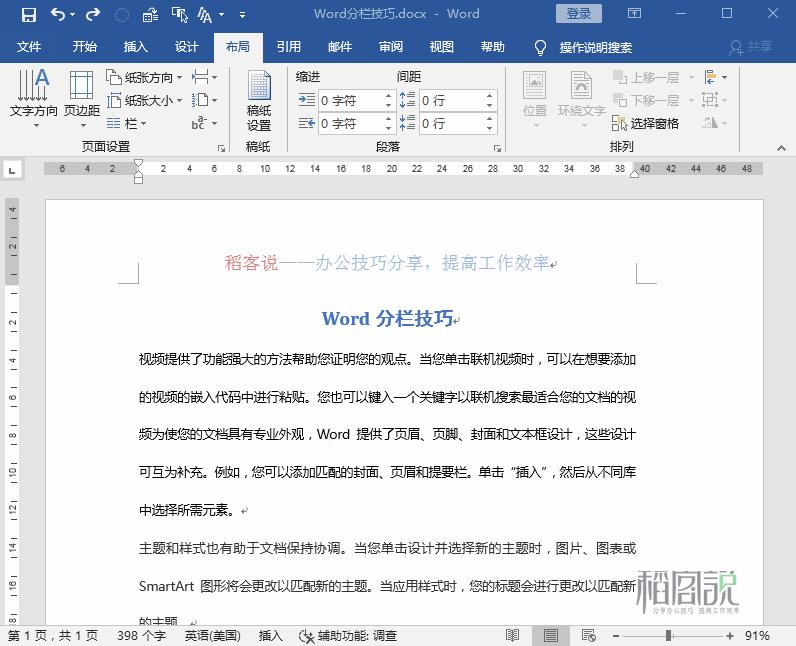796x646 pixels.
Task: Switch to Web Layout view
Action: pyautogui.click(x=589, y=635)
